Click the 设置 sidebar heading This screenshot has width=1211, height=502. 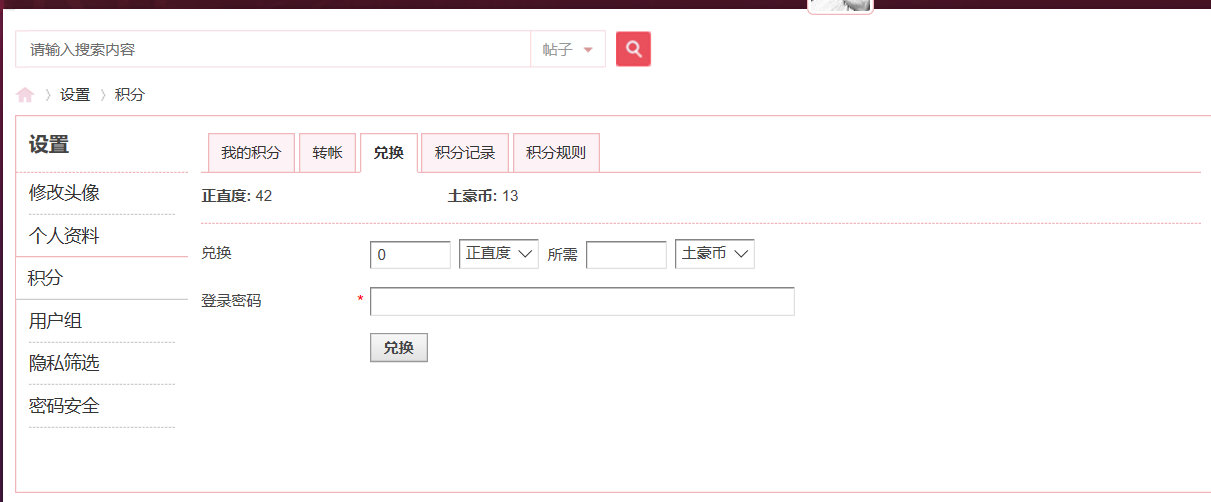coord(49,145)
